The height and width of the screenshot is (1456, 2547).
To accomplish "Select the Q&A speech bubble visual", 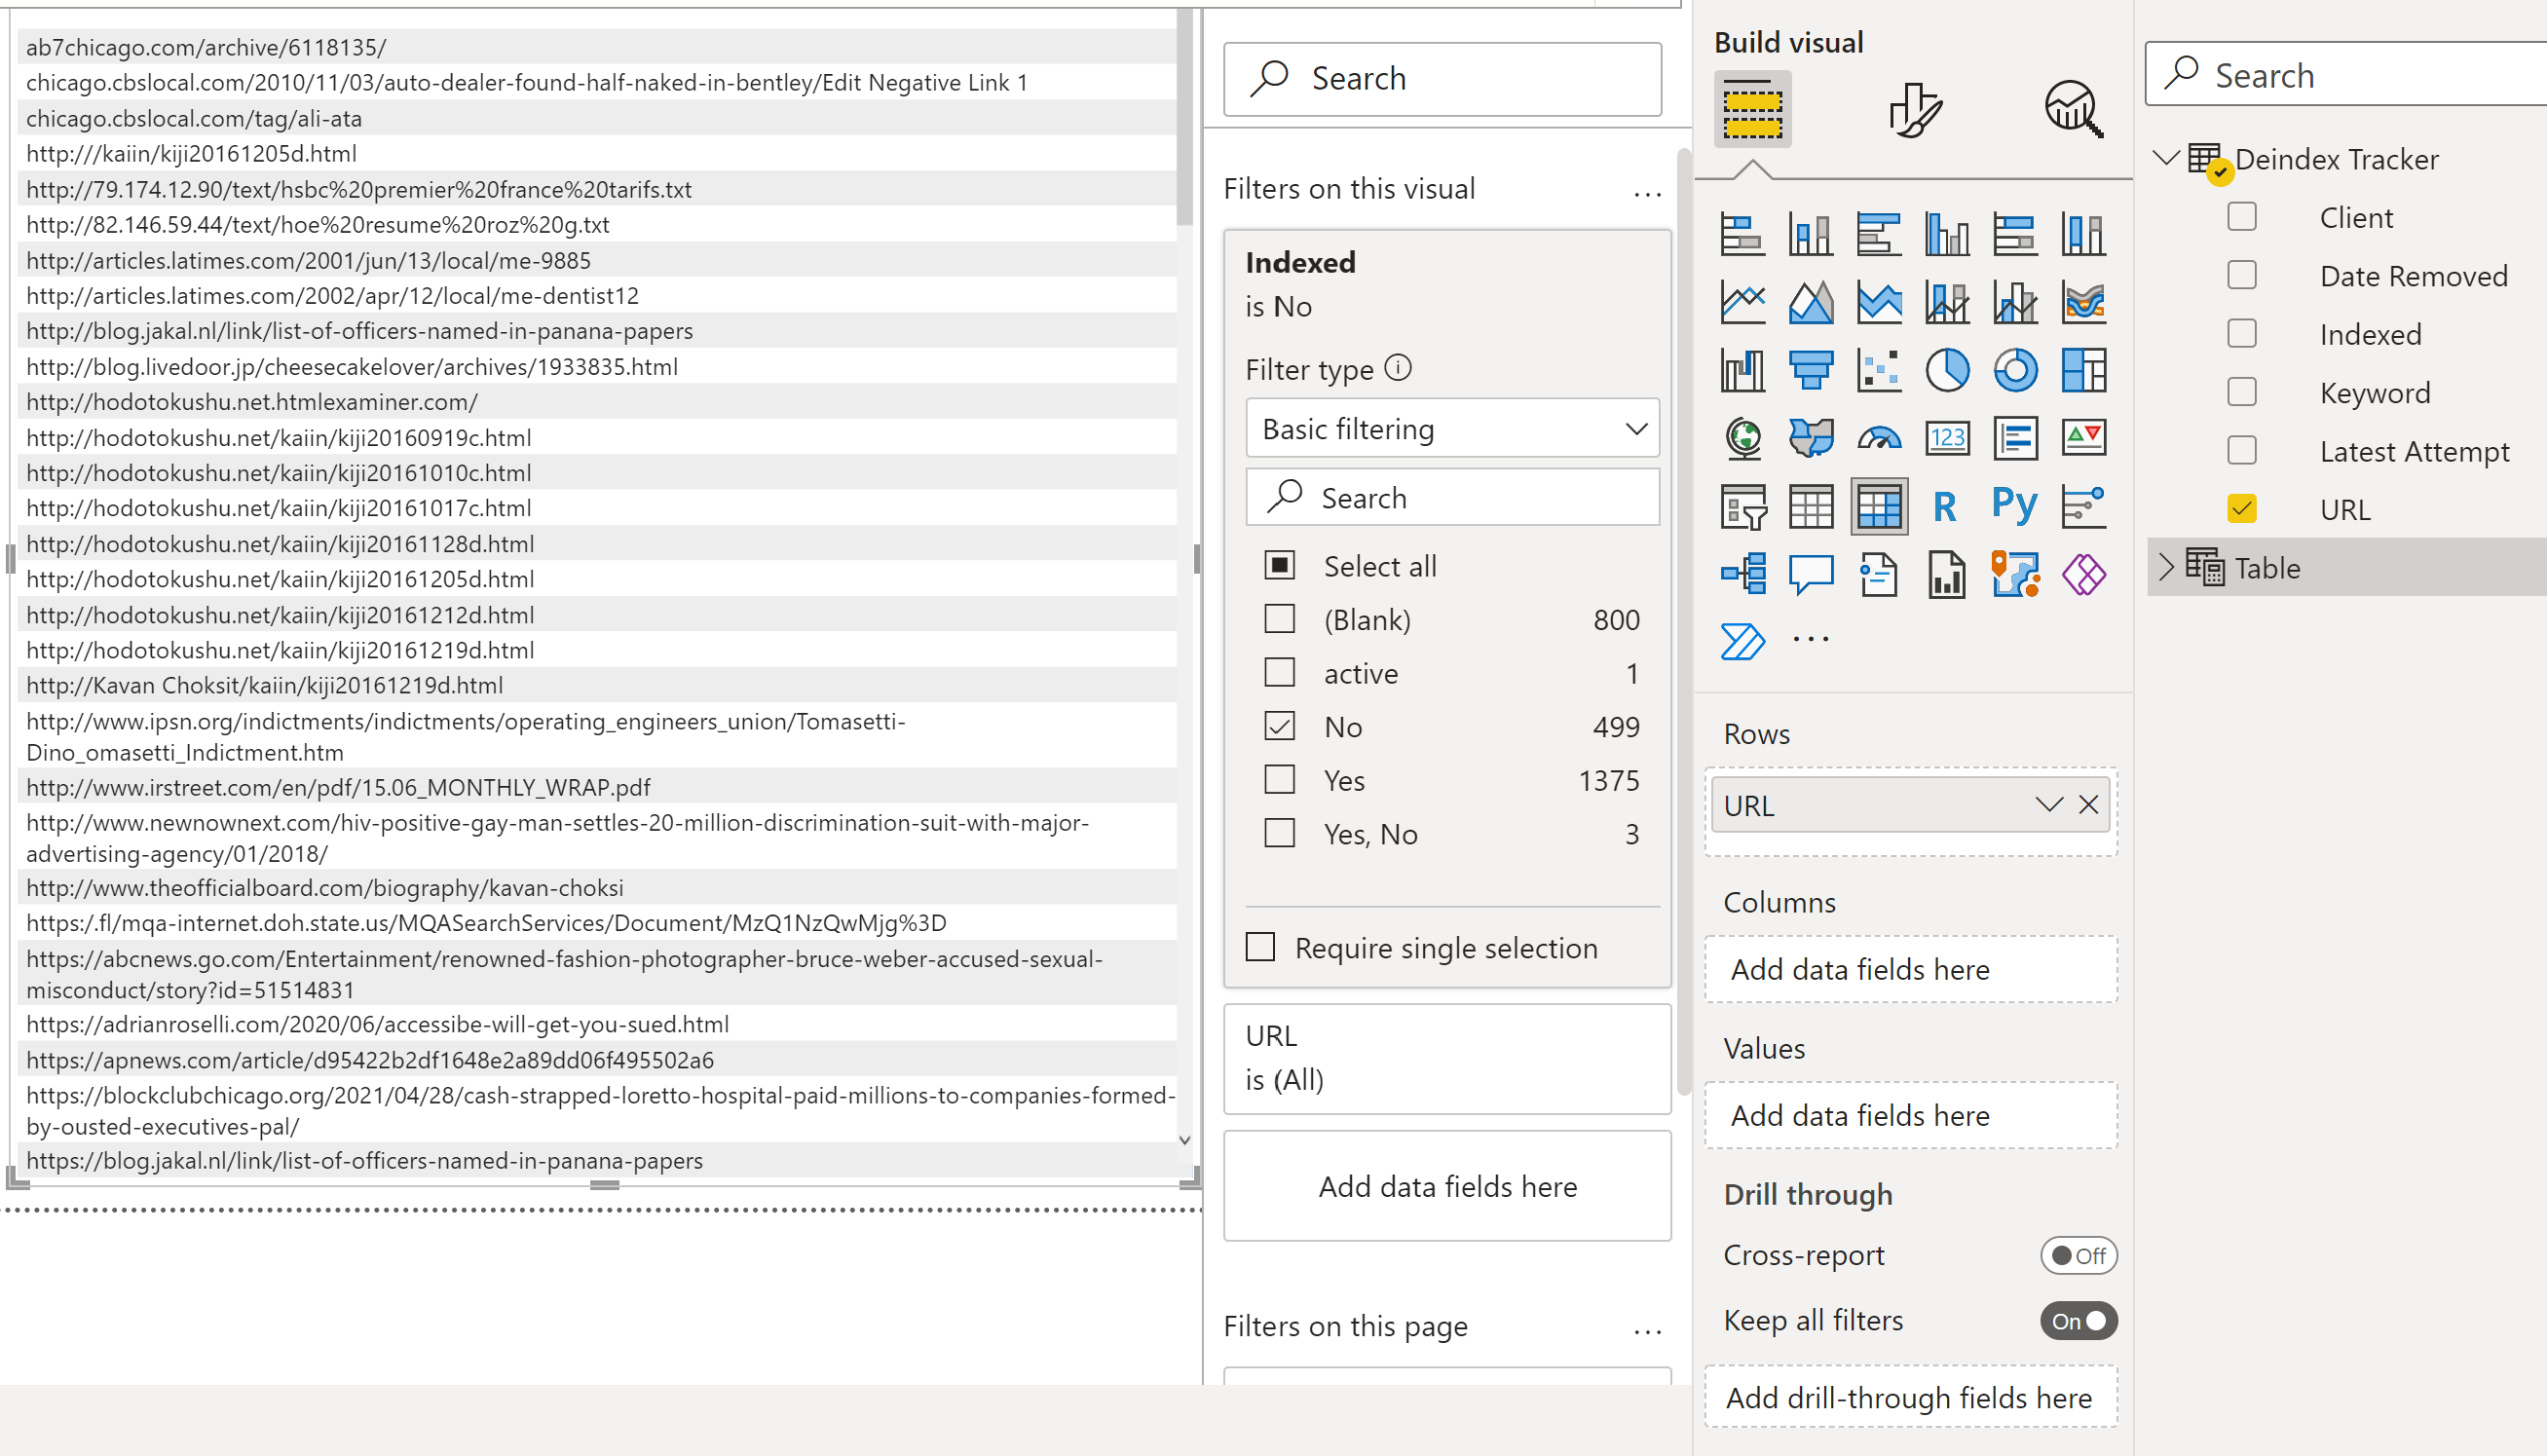I will click(1811, 575).
